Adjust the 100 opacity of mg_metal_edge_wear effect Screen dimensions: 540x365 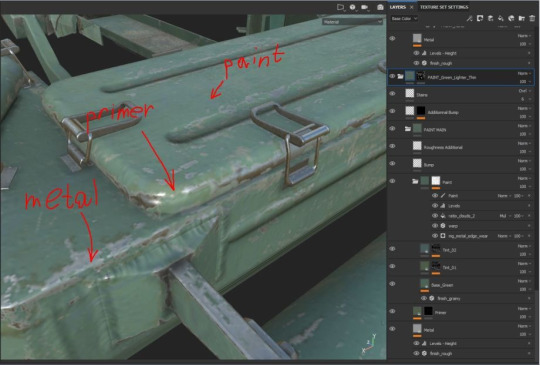pyautogui.click(x=518, y=236)
